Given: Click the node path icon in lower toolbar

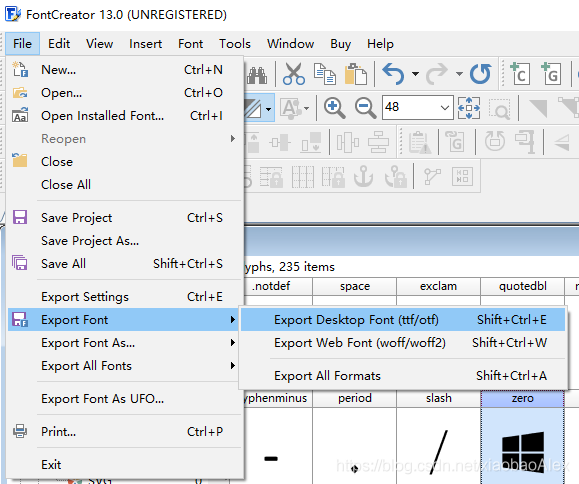Looking at the screenshot, I should tap(432, 176).
